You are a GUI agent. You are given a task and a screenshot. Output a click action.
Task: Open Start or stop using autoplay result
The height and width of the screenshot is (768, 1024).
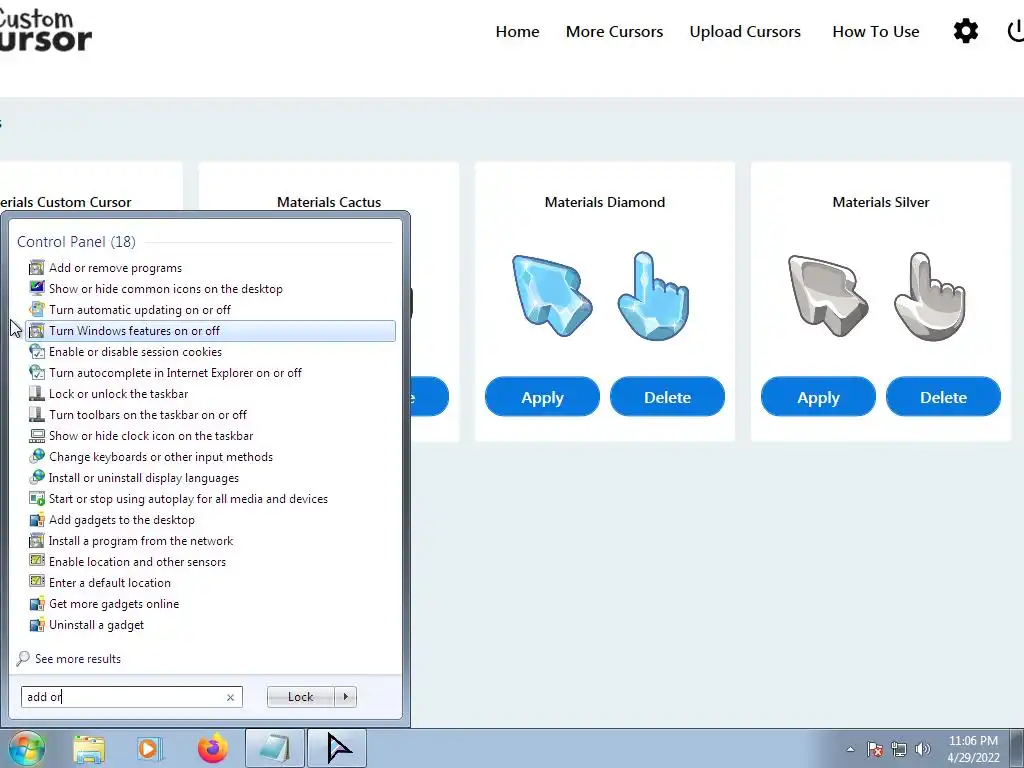point(210,499)
